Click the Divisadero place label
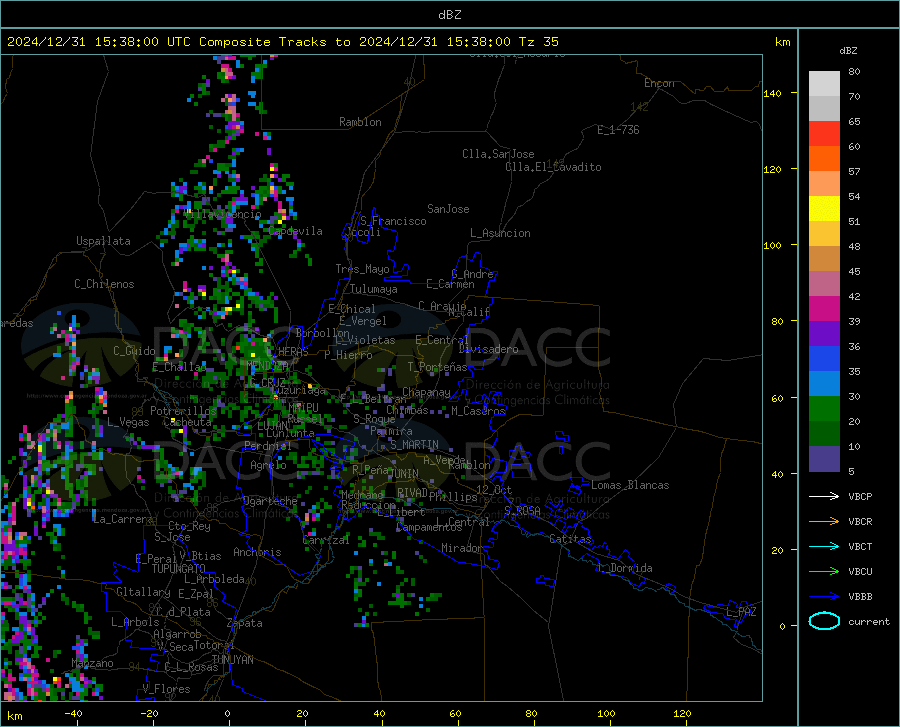This screenshot has height=727, width=900. point(488,349)
